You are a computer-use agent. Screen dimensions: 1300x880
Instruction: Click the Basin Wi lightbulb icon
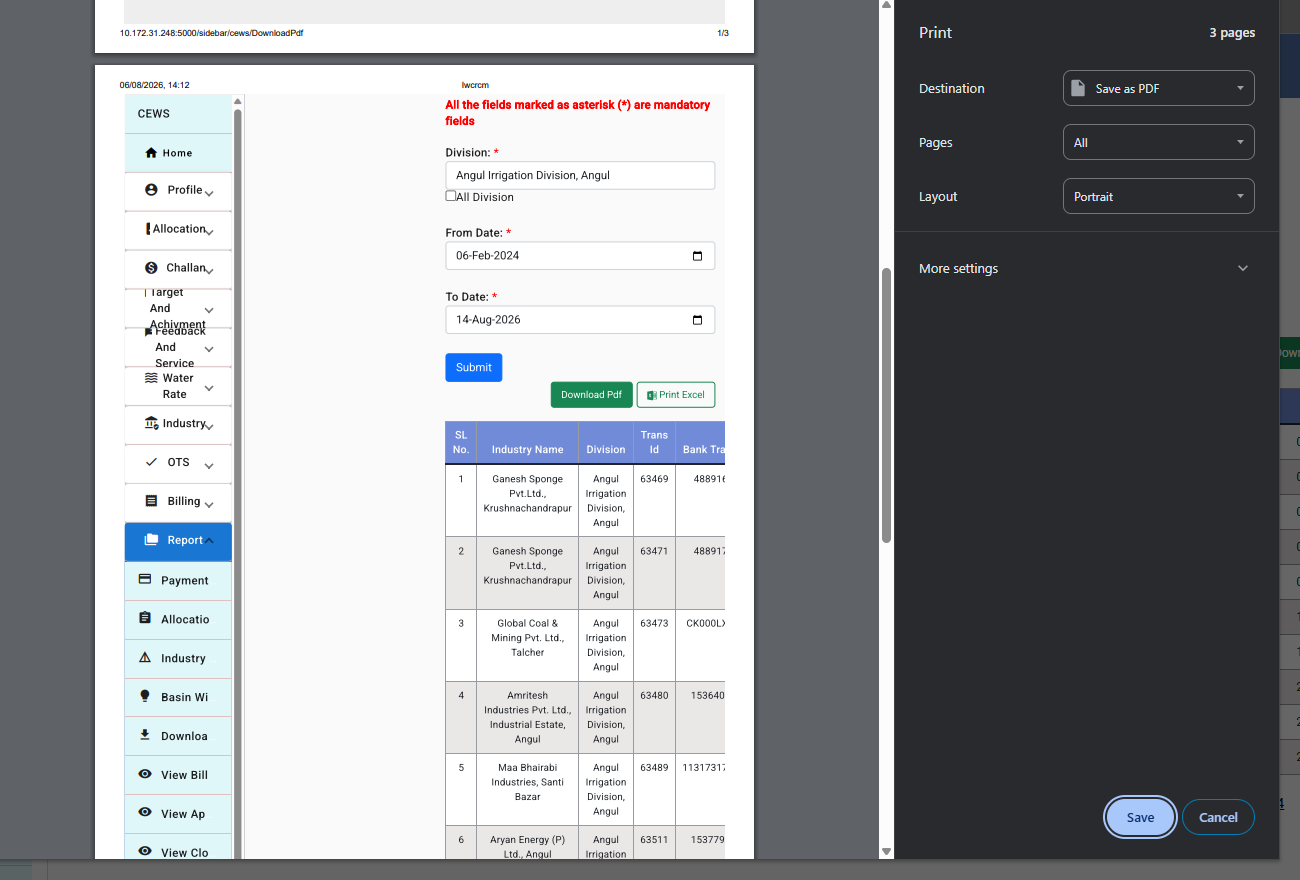(144, 696)
